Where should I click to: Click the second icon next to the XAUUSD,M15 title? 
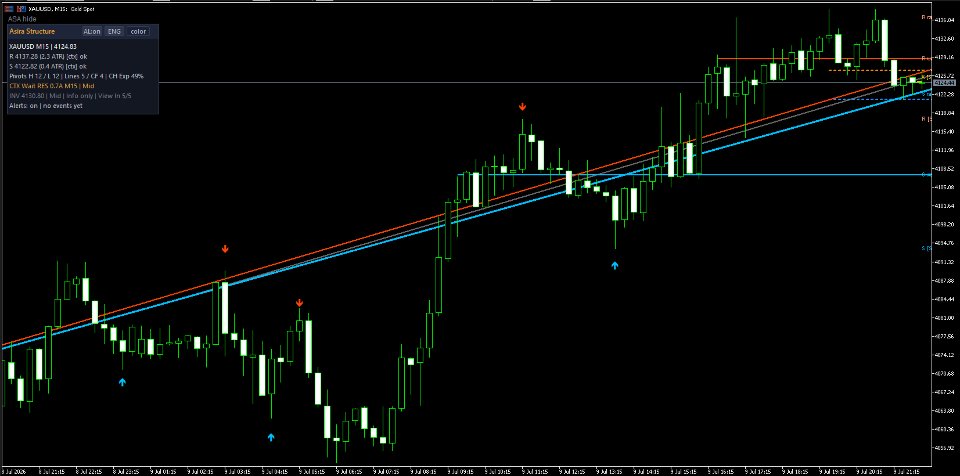point(20,9)
